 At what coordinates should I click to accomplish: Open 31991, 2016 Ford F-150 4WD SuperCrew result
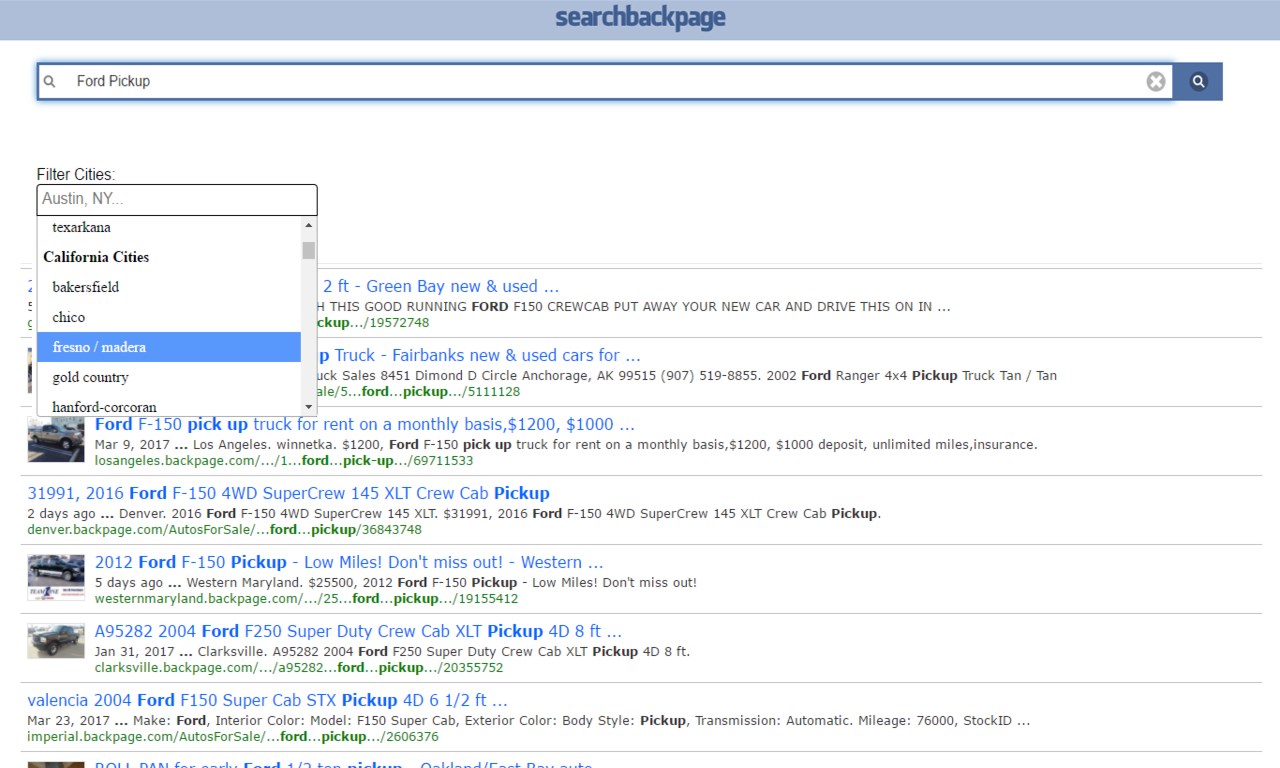[288, 493]
